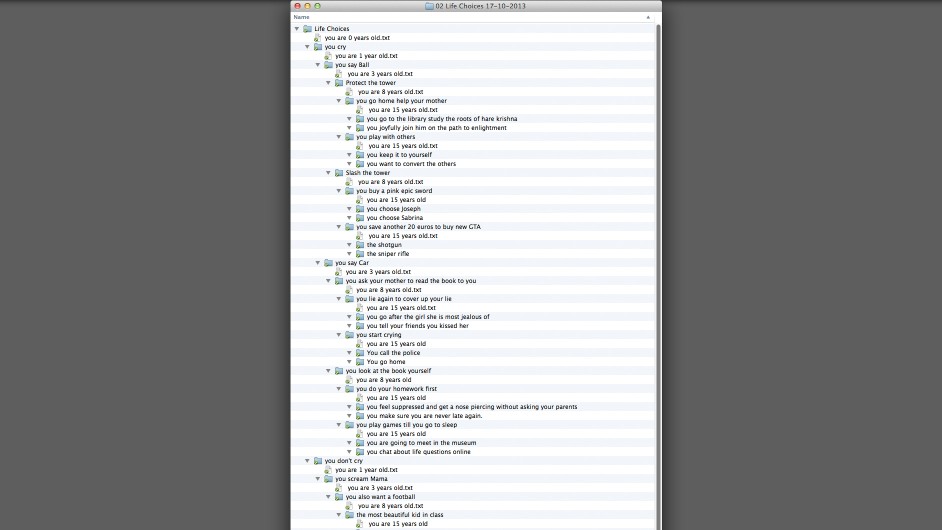Select 'you chat about life questions online' row

click(x=418, y=452)
